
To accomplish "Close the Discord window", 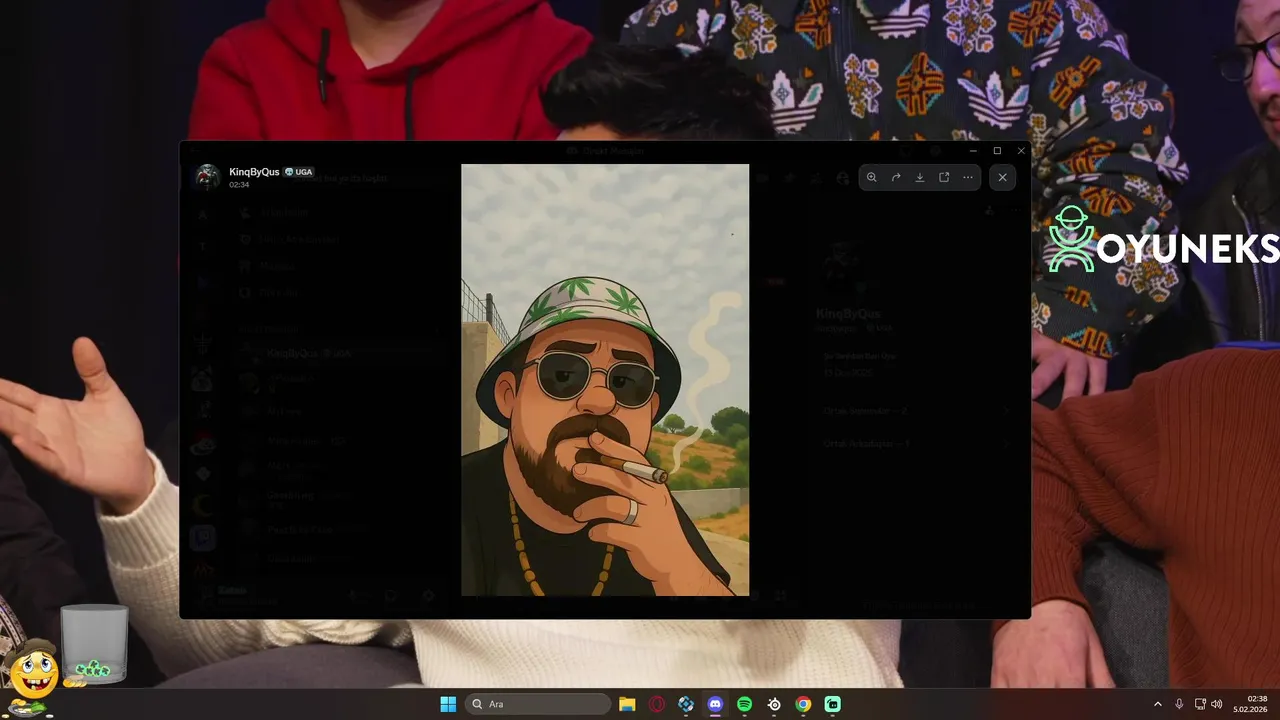I will pyautogui.click(x=1021, y=151).
